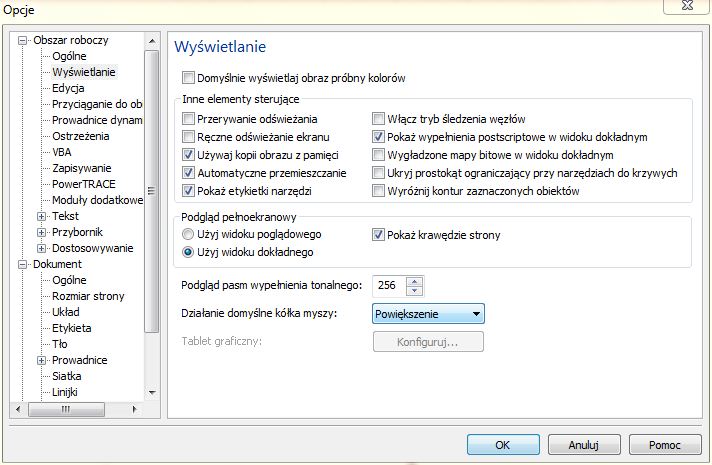Increase tonal fill bands value with up arrow
The width and height of the screenshot is (712, 465).
coord(415,281)
